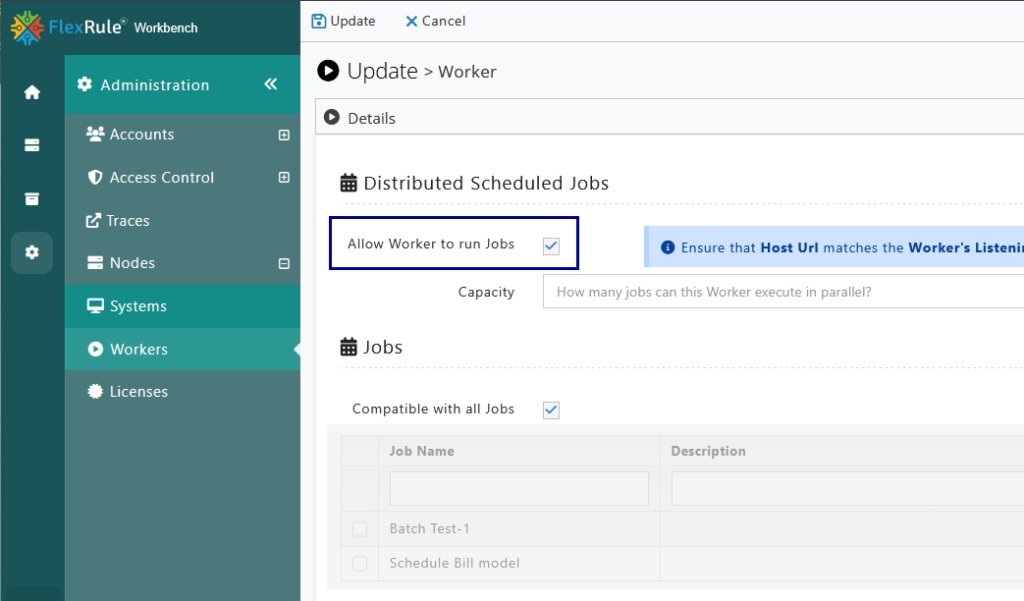1024x601 pixels.
Task: Collapse the Nodes section minus button
Action: (x=284, y=263)
